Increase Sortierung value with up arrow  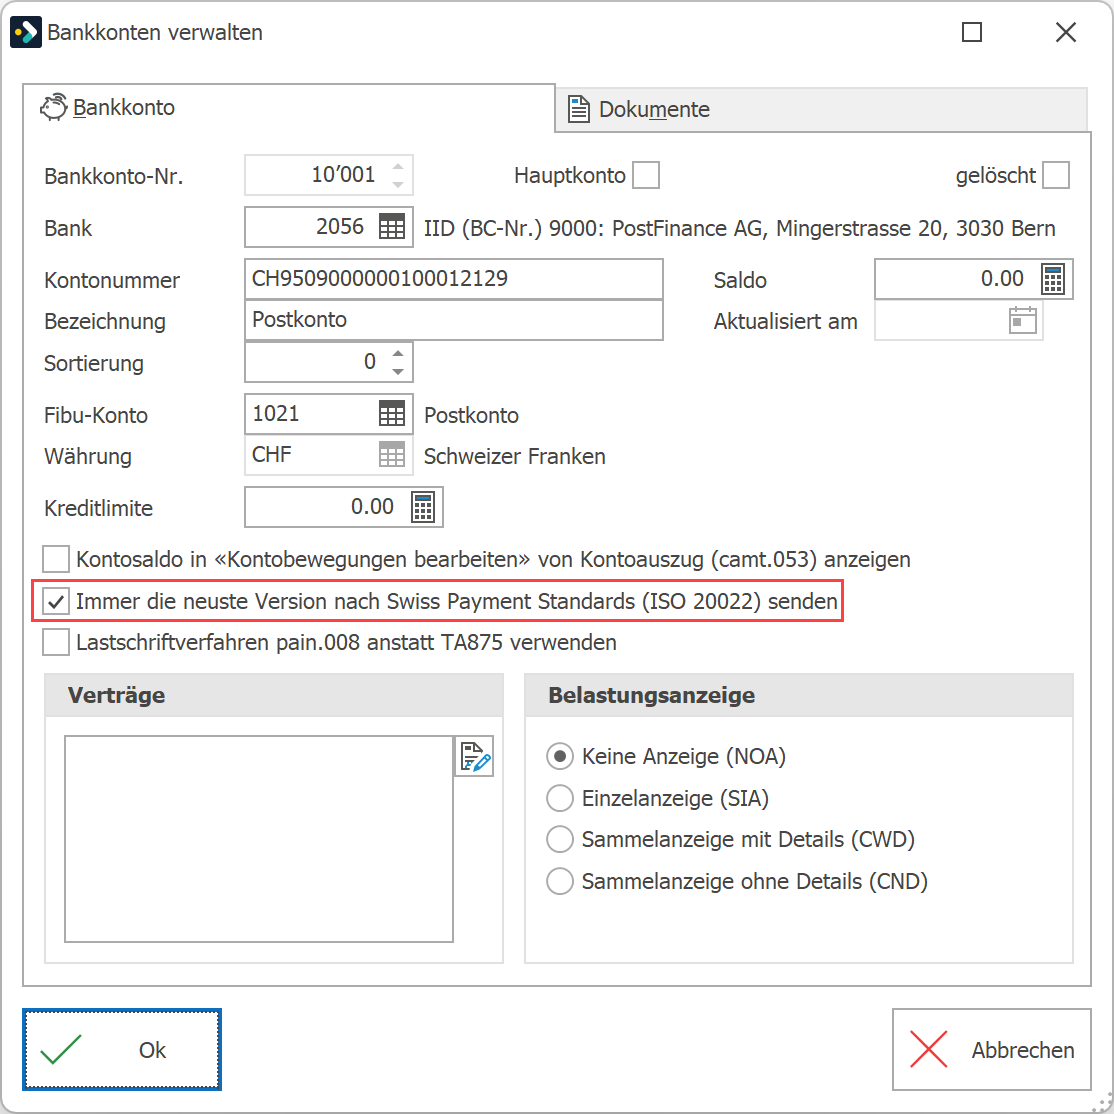[x=398, y=353]
